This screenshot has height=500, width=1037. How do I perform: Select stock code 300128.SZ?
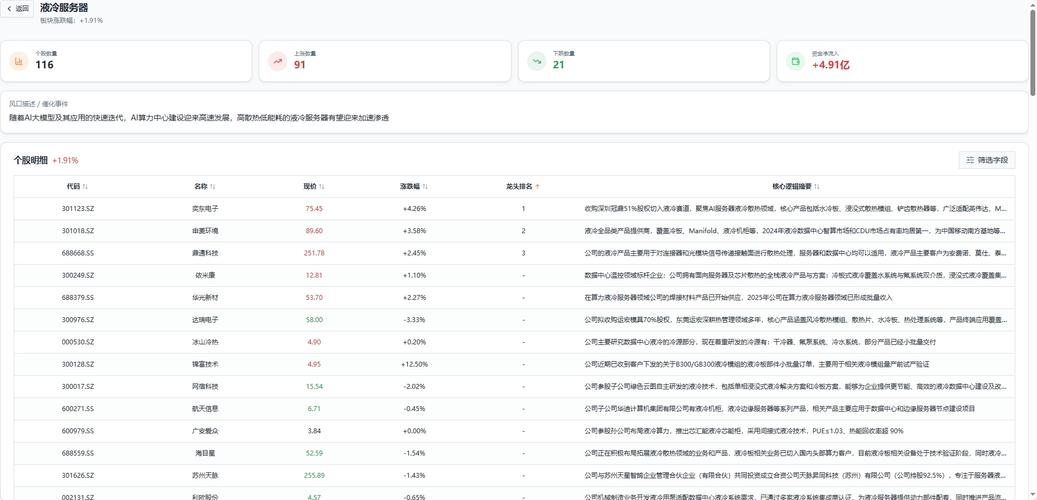78,364
